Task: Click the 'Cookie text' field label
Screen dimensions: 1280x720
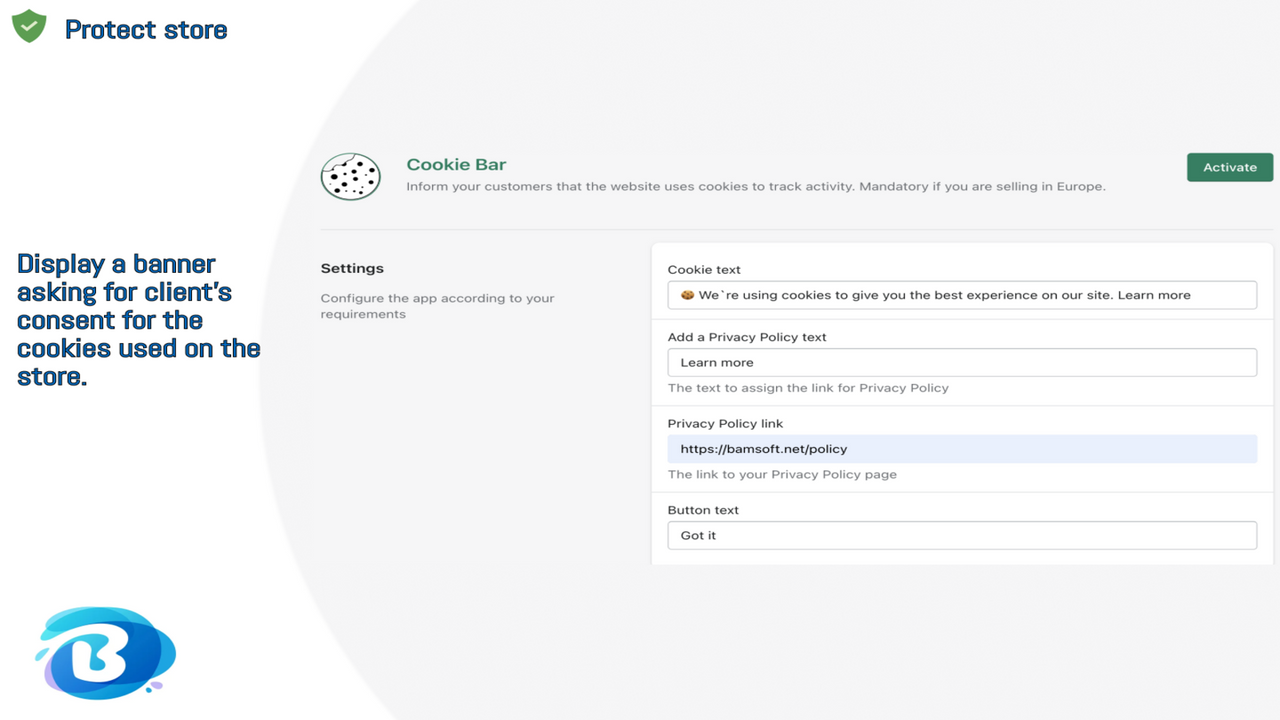Action: 704,270
